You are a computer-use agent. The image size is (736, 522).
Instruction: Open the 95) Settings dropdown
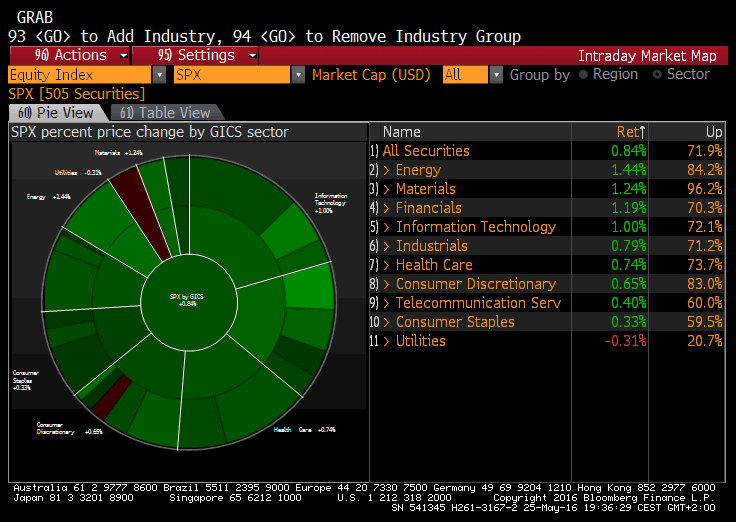195,55
